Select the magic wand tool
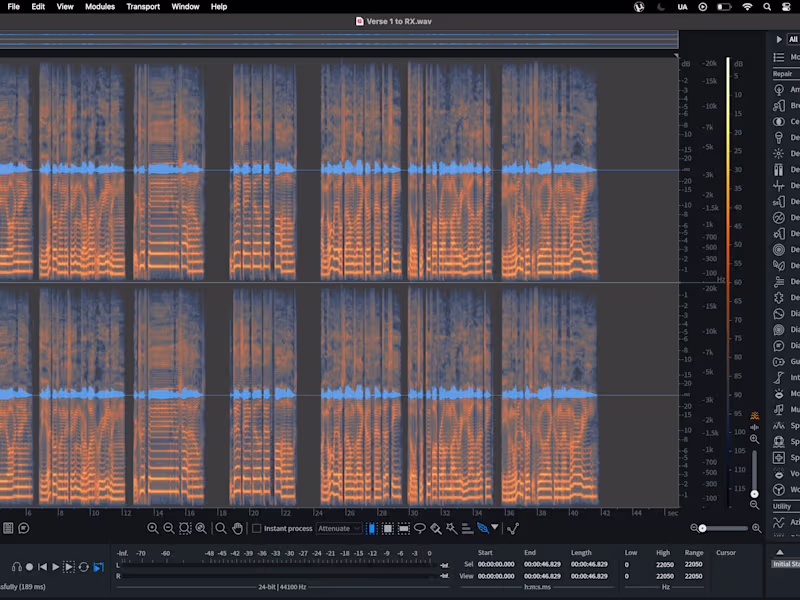Screen dimensions: 800x600 [x=451, y=528]
